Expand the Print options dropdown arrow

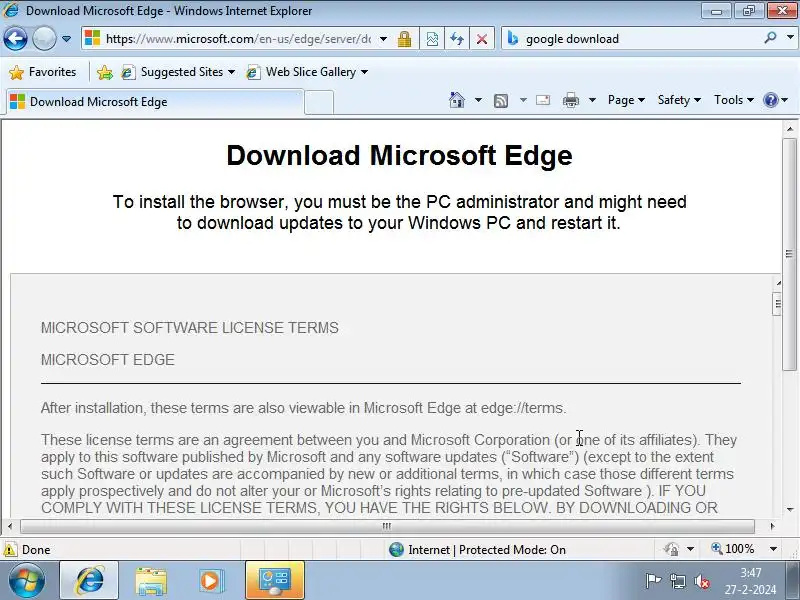coord(592,100)
